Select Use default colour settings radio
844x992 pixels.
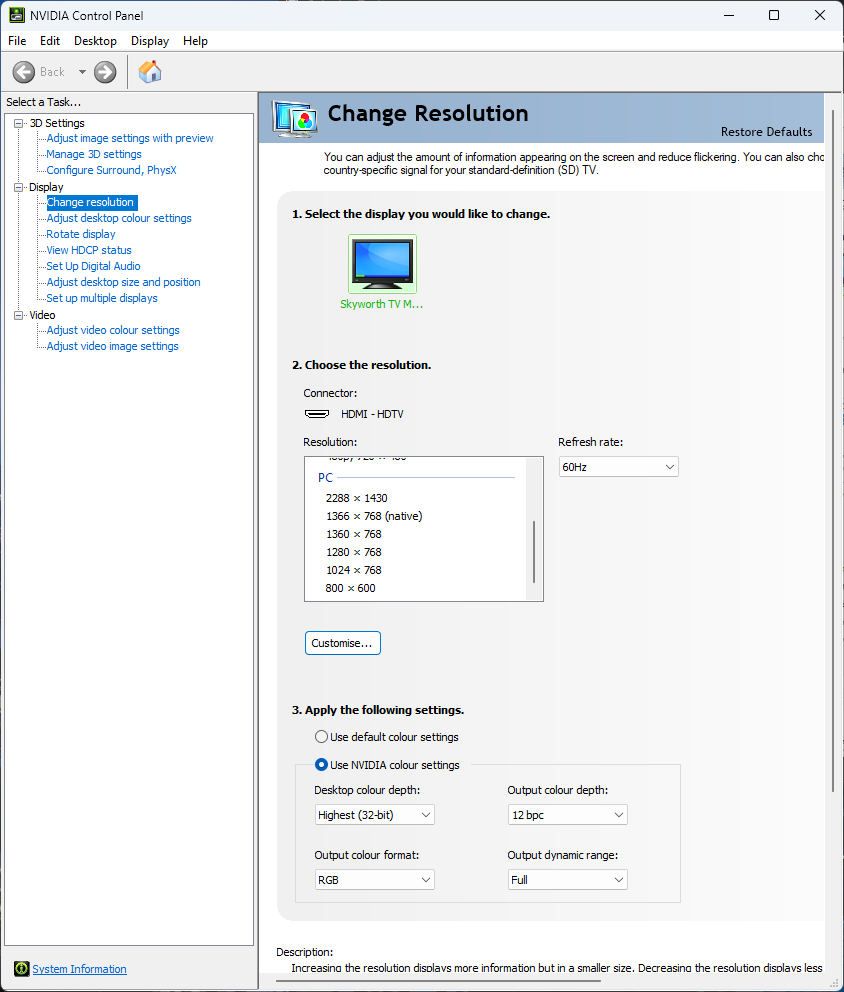tap(321, 736)
